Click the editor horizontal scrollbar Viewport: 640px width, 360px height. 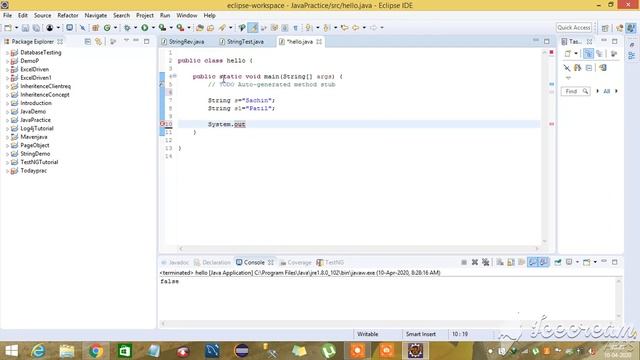pos(359,248)
